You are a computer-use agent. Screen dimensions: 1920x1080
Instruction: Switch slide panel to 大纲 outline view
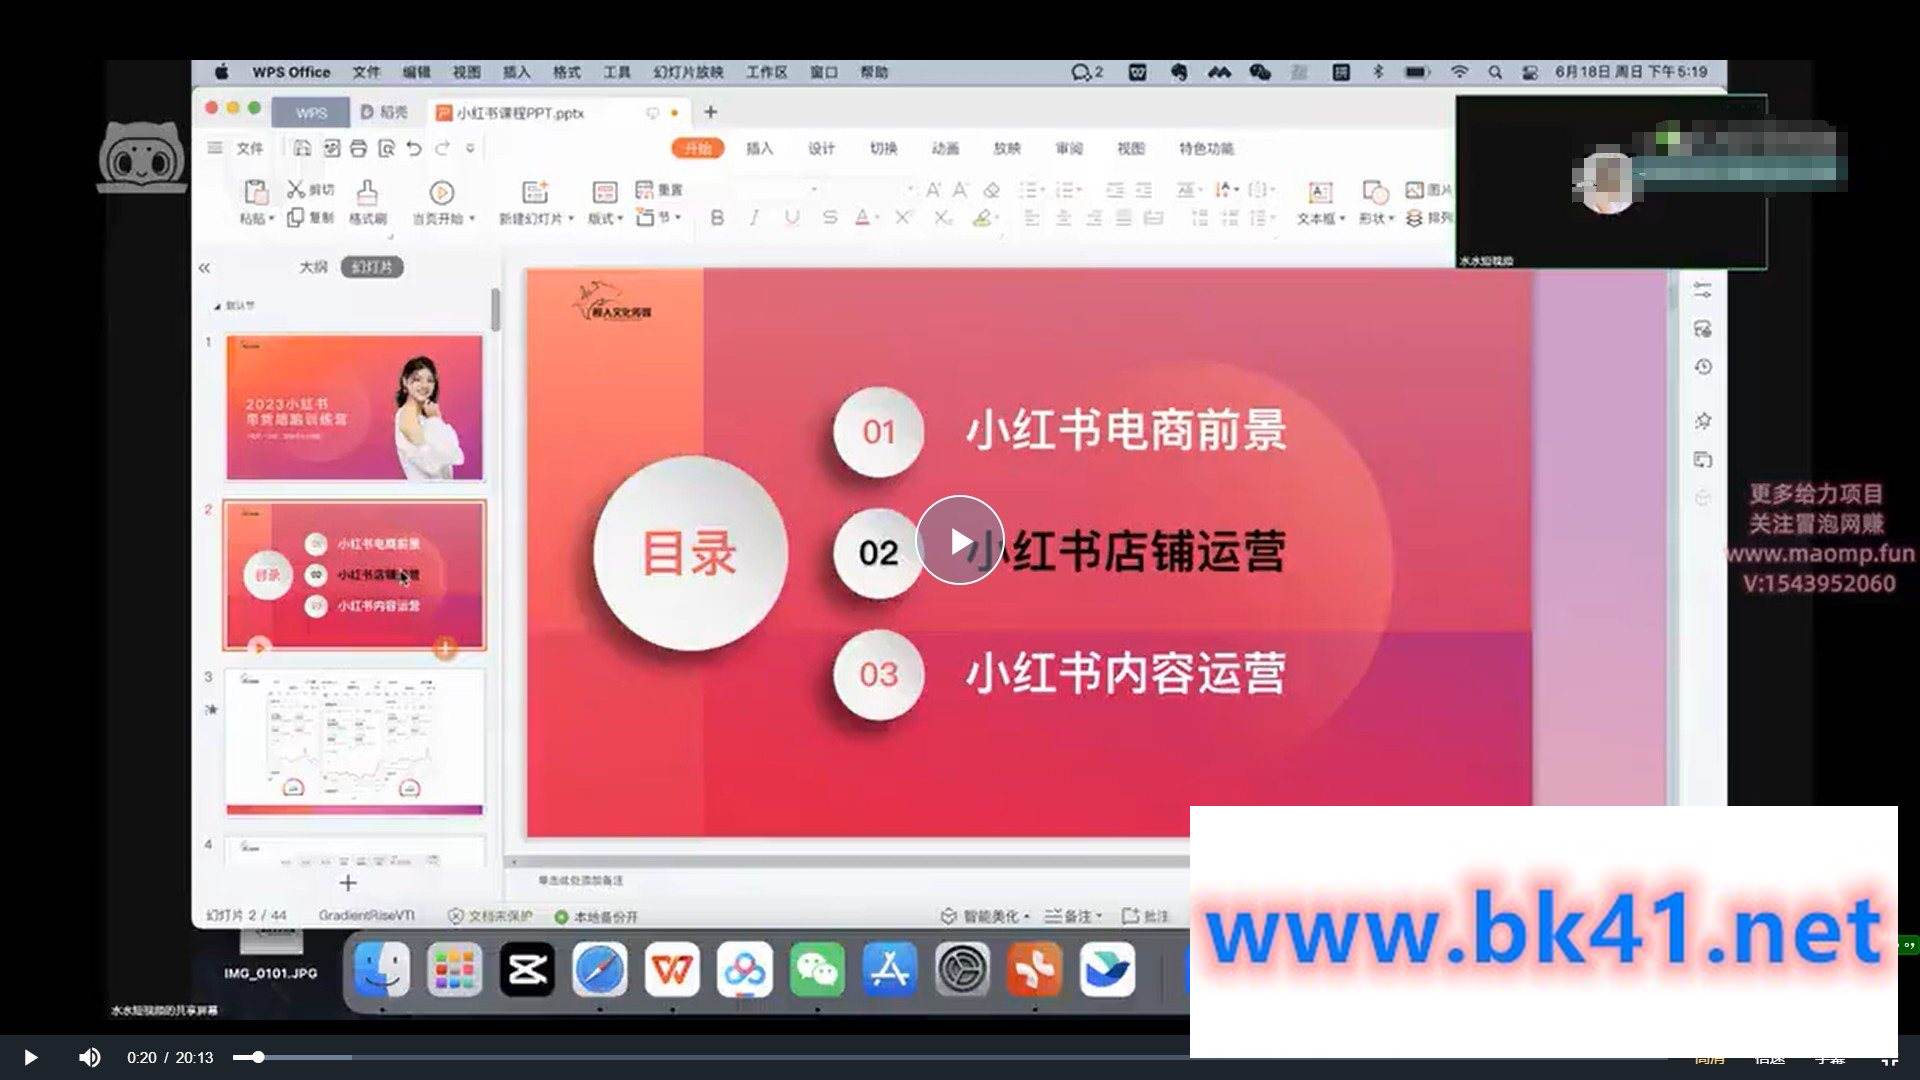click(313, 267)
